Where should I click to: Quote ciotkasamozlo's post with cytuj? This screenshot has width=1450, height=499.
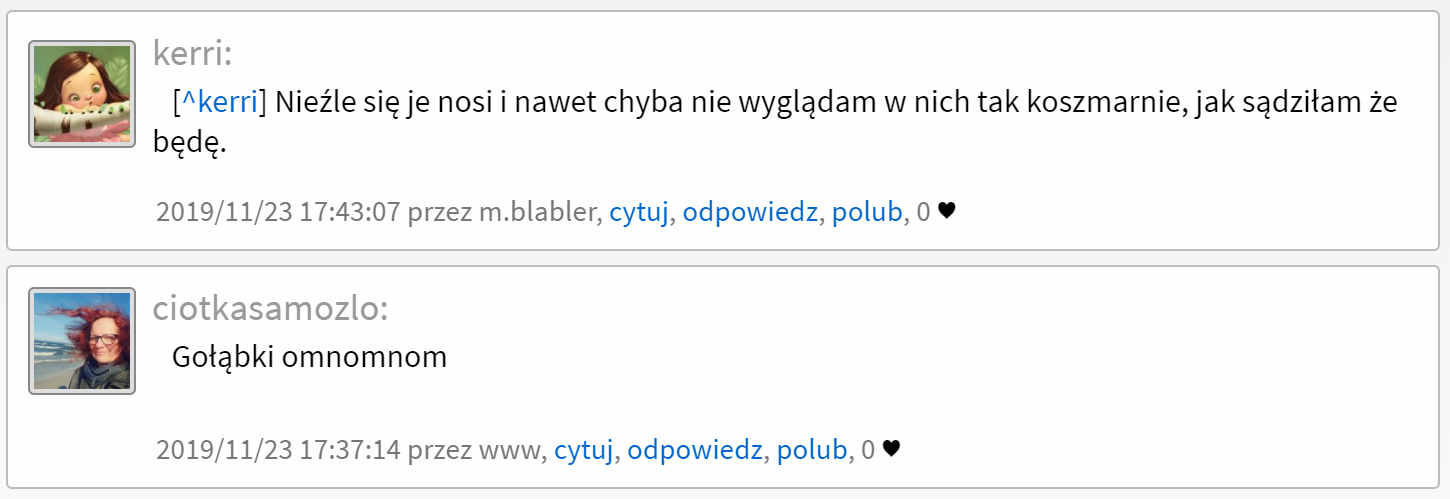coord(583,450)
